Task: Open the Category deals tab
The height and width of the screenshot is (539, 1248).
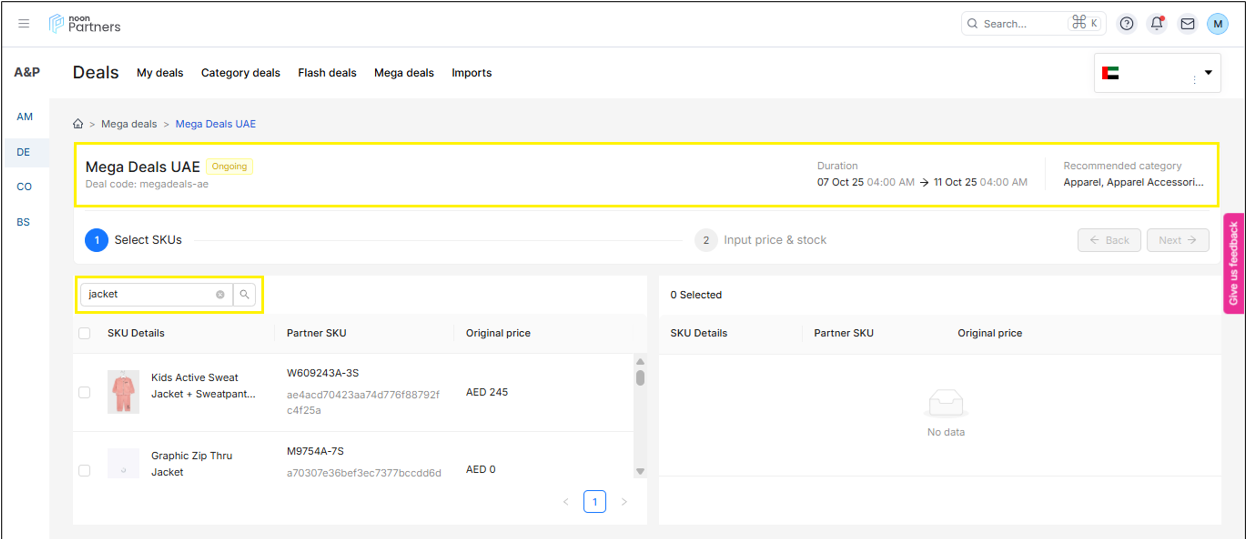Action: click(240, 73)
